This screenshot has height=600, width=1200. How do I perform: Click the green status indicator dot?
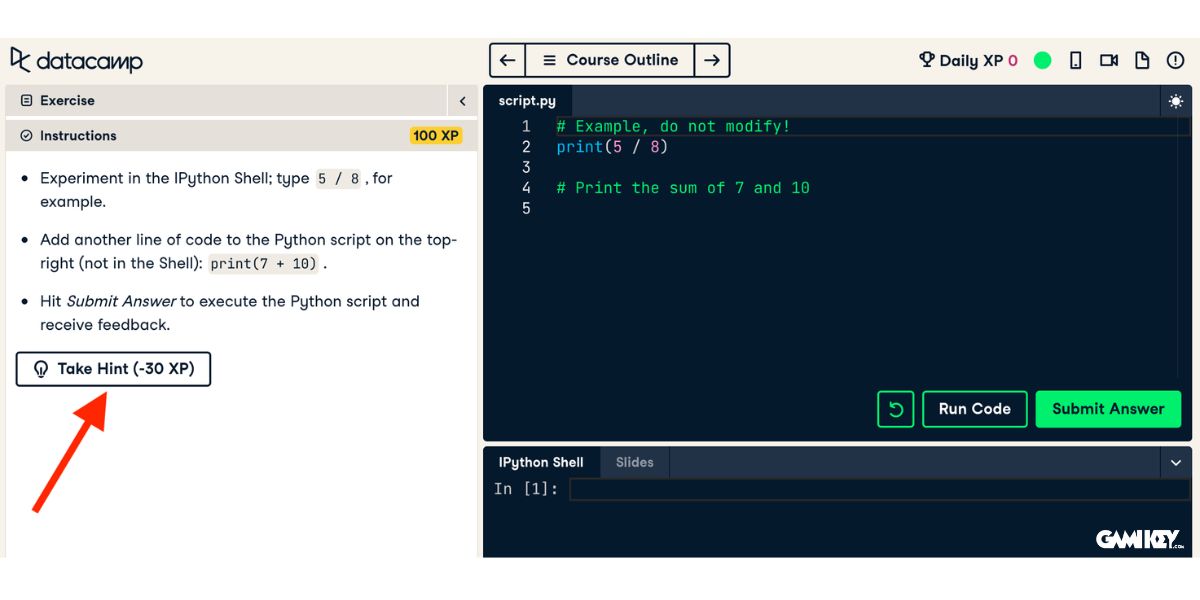pyautogui.click(x=1042, y=60)
